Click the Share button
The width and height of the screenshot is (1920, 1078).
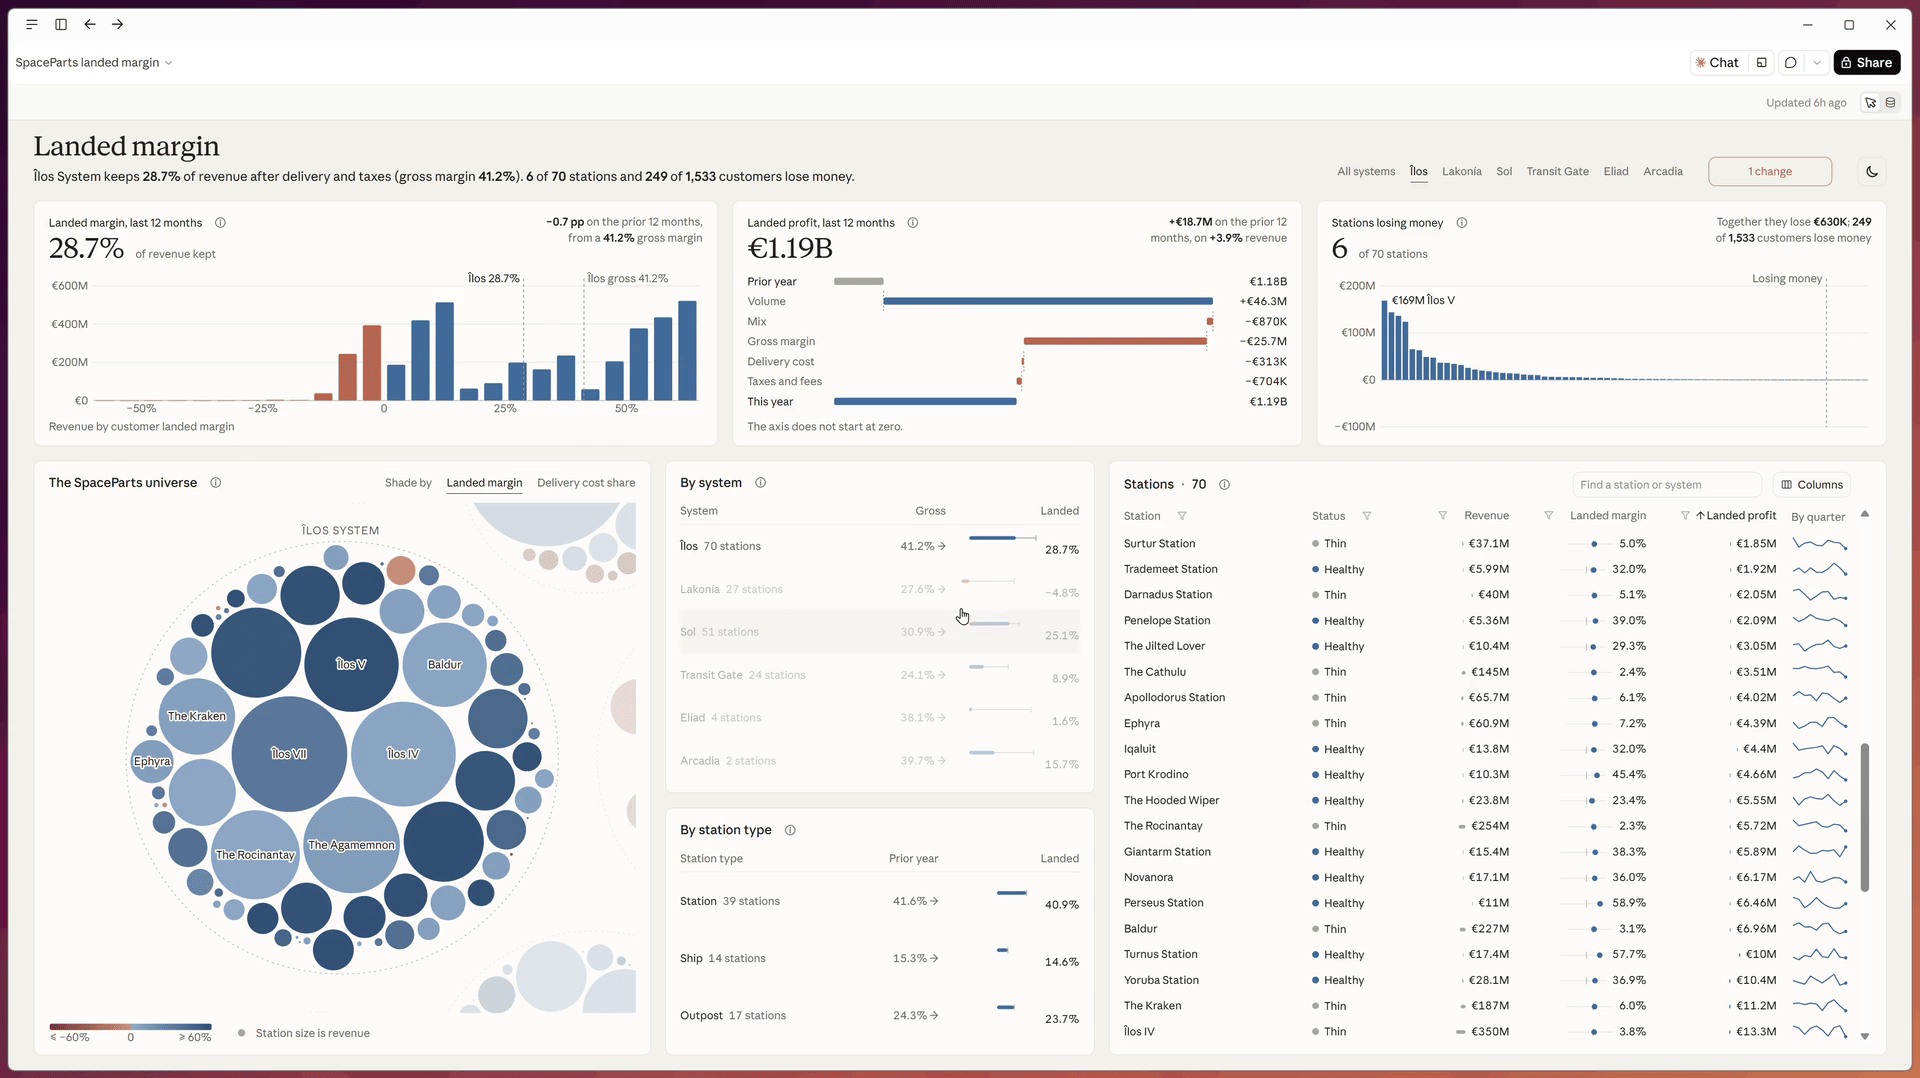(1867, 62)
